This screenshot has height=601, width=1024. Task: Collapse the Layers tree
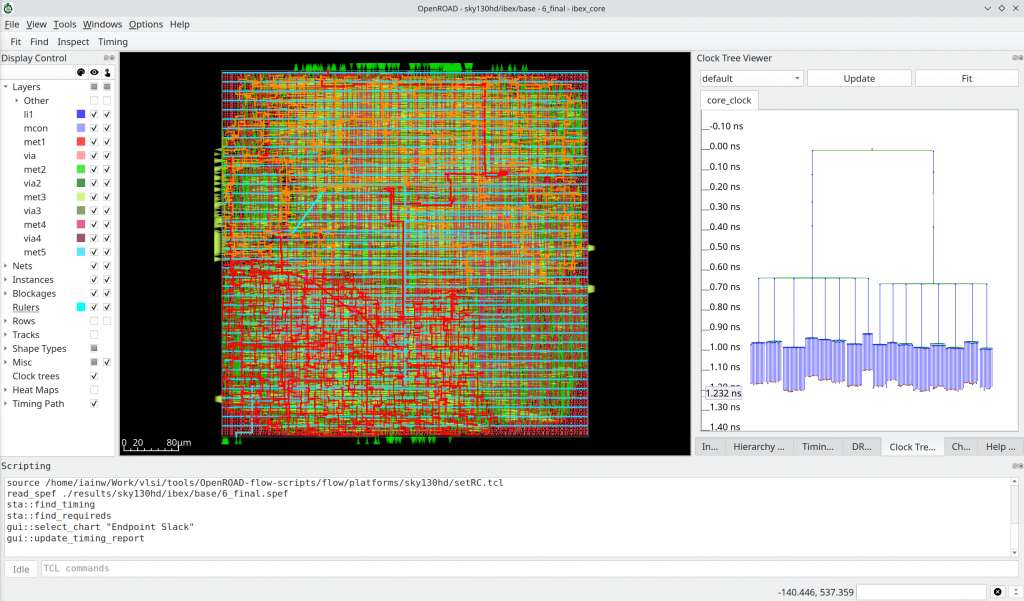8,87
